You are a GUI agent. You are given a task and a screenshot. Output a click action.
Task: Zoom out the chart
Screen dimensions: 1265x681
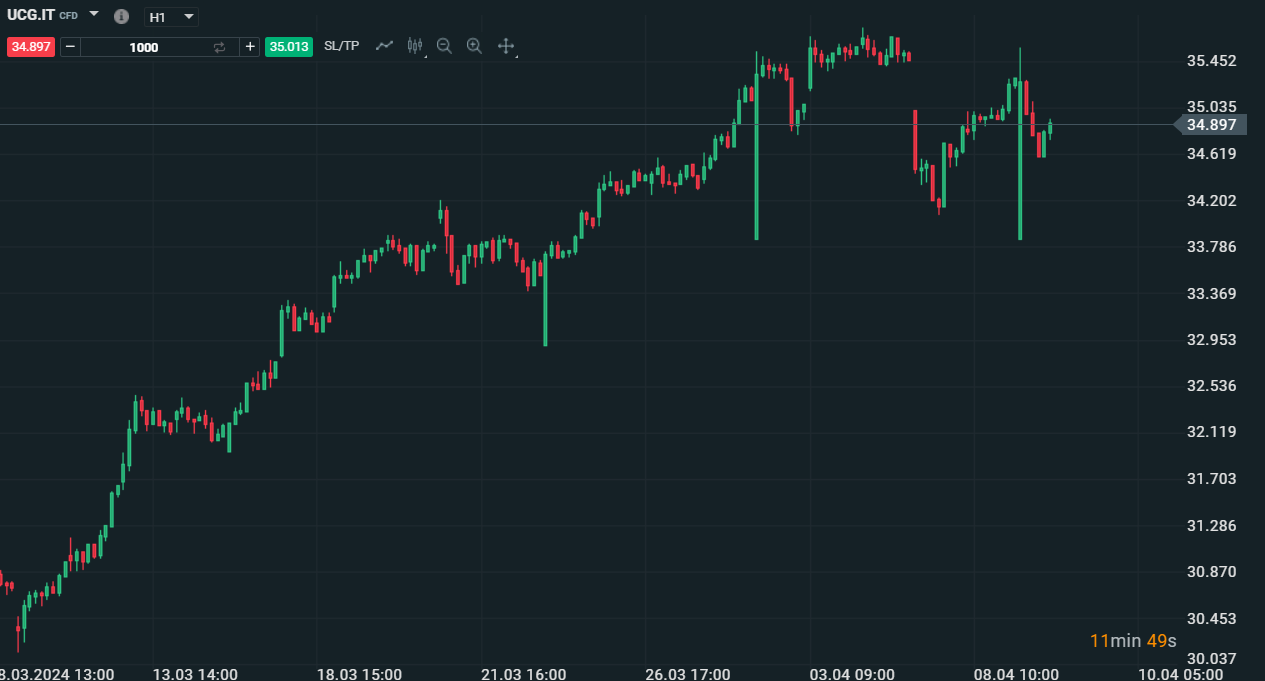(444, 46)
